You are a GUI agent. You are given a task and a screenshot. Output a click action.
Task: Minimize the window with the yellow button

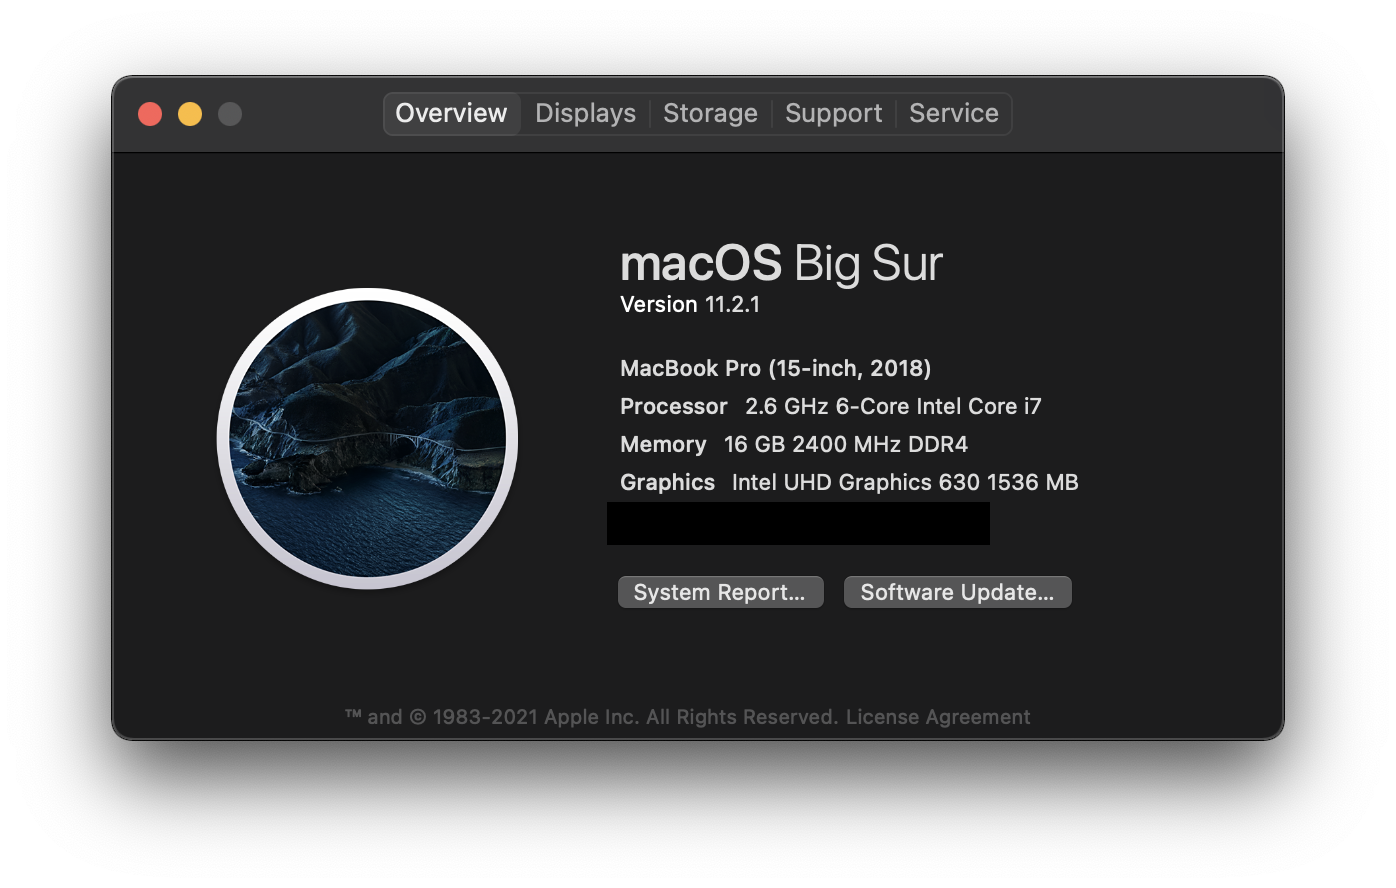(190, 114)
